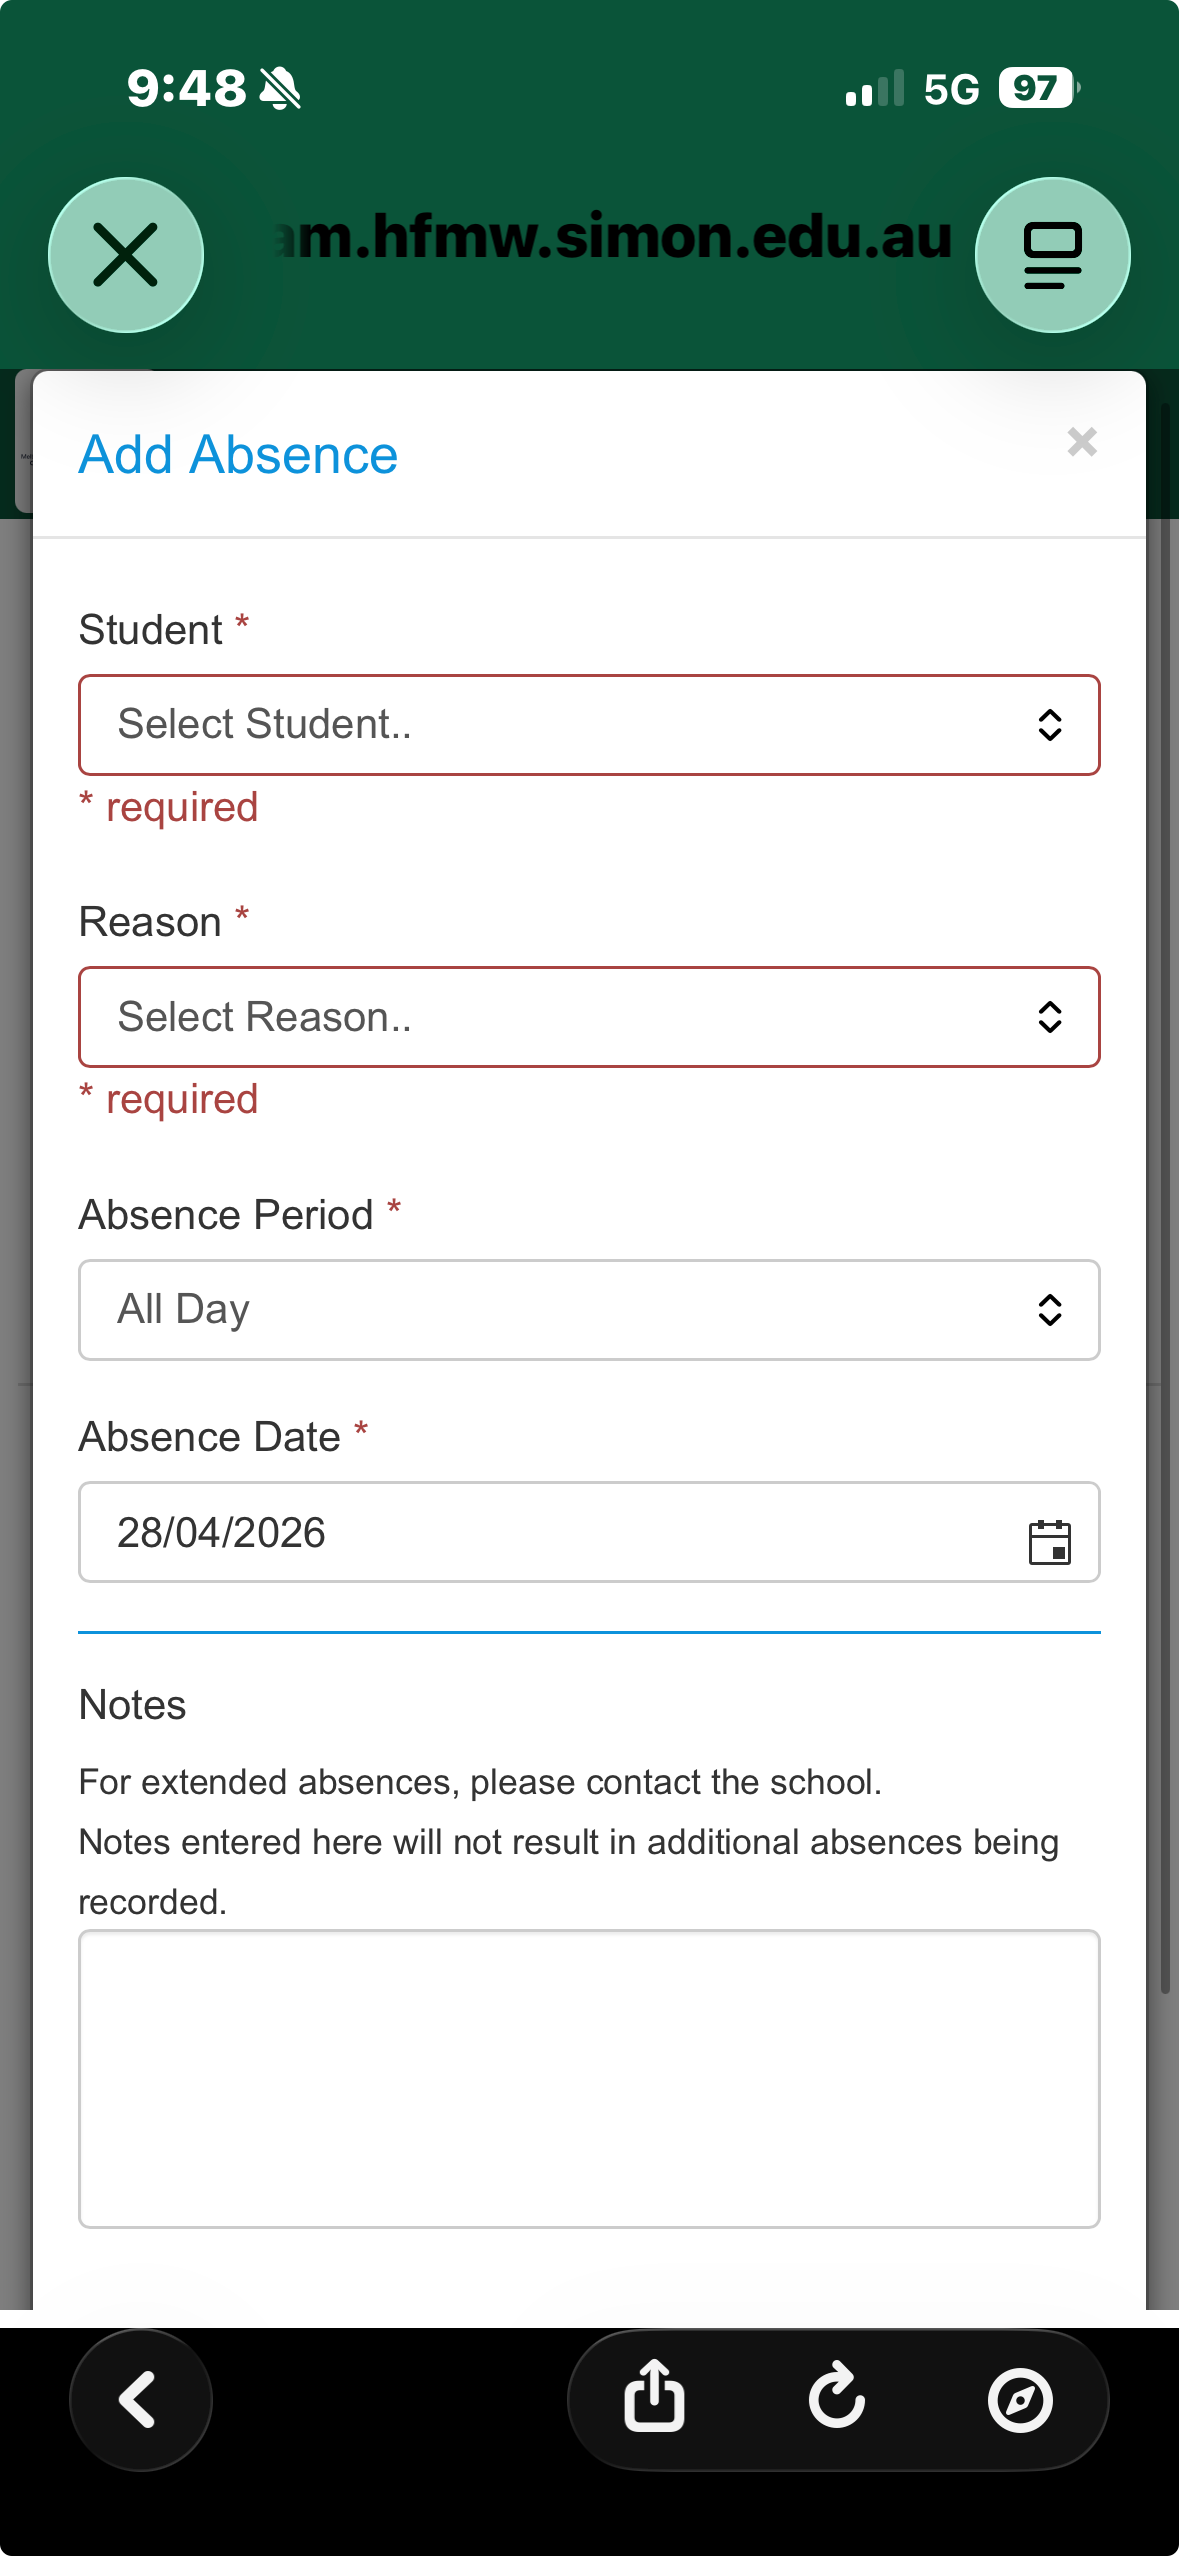Tap the silent mode bell icon
This screenshot has height=2556, width=1179.
[280, 89]
